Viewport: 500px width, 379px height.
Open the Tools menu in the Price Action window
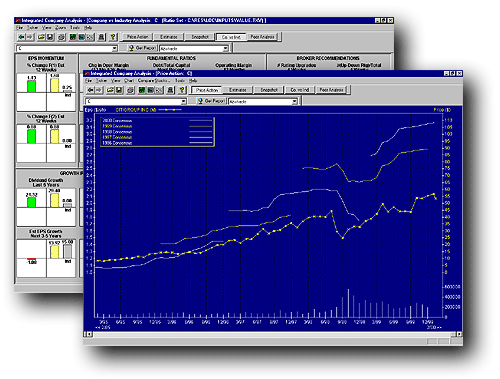(180, 81)
